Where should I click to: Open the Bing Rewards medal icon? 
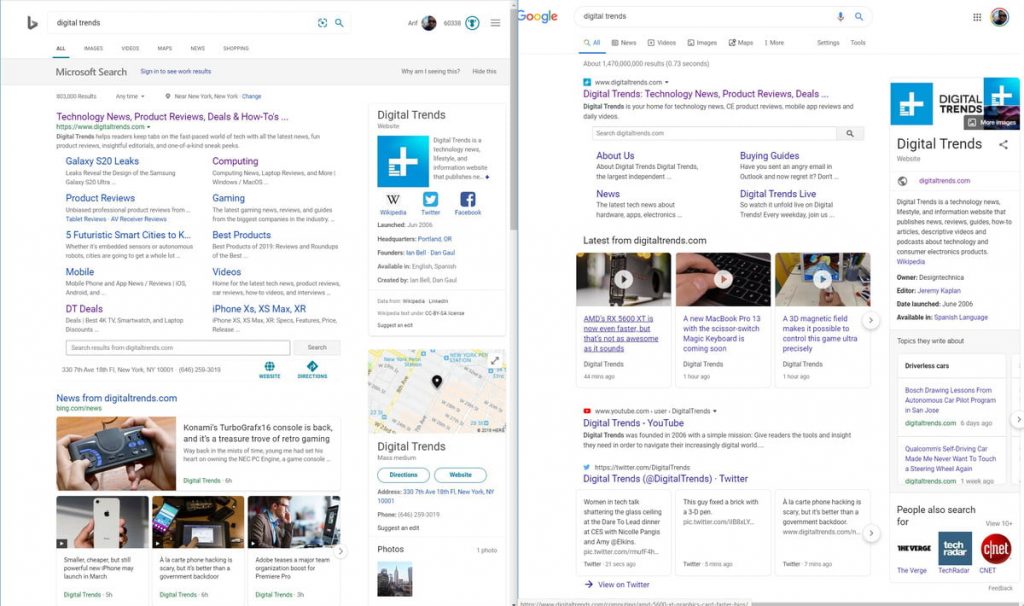(472, 23)
